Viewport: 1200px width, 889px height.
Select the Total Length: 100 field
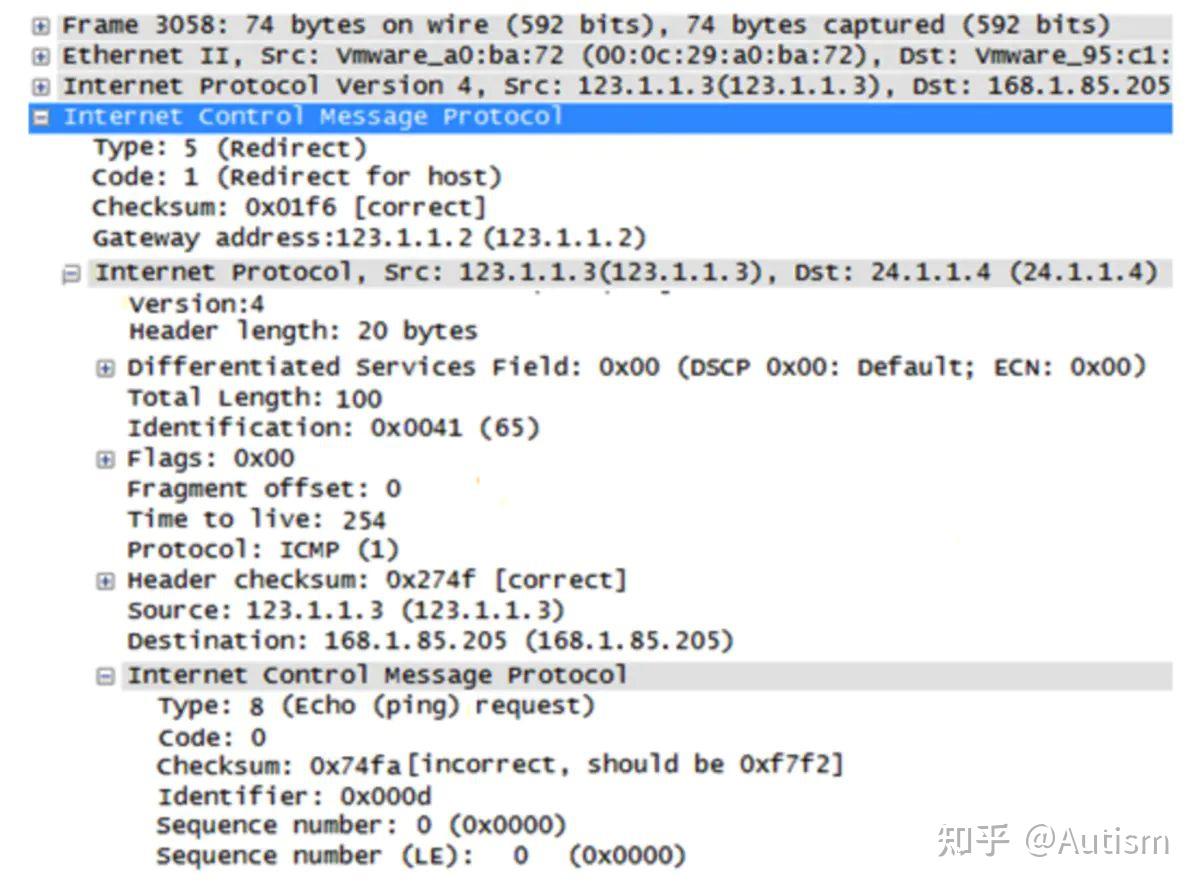pos(254,398)
